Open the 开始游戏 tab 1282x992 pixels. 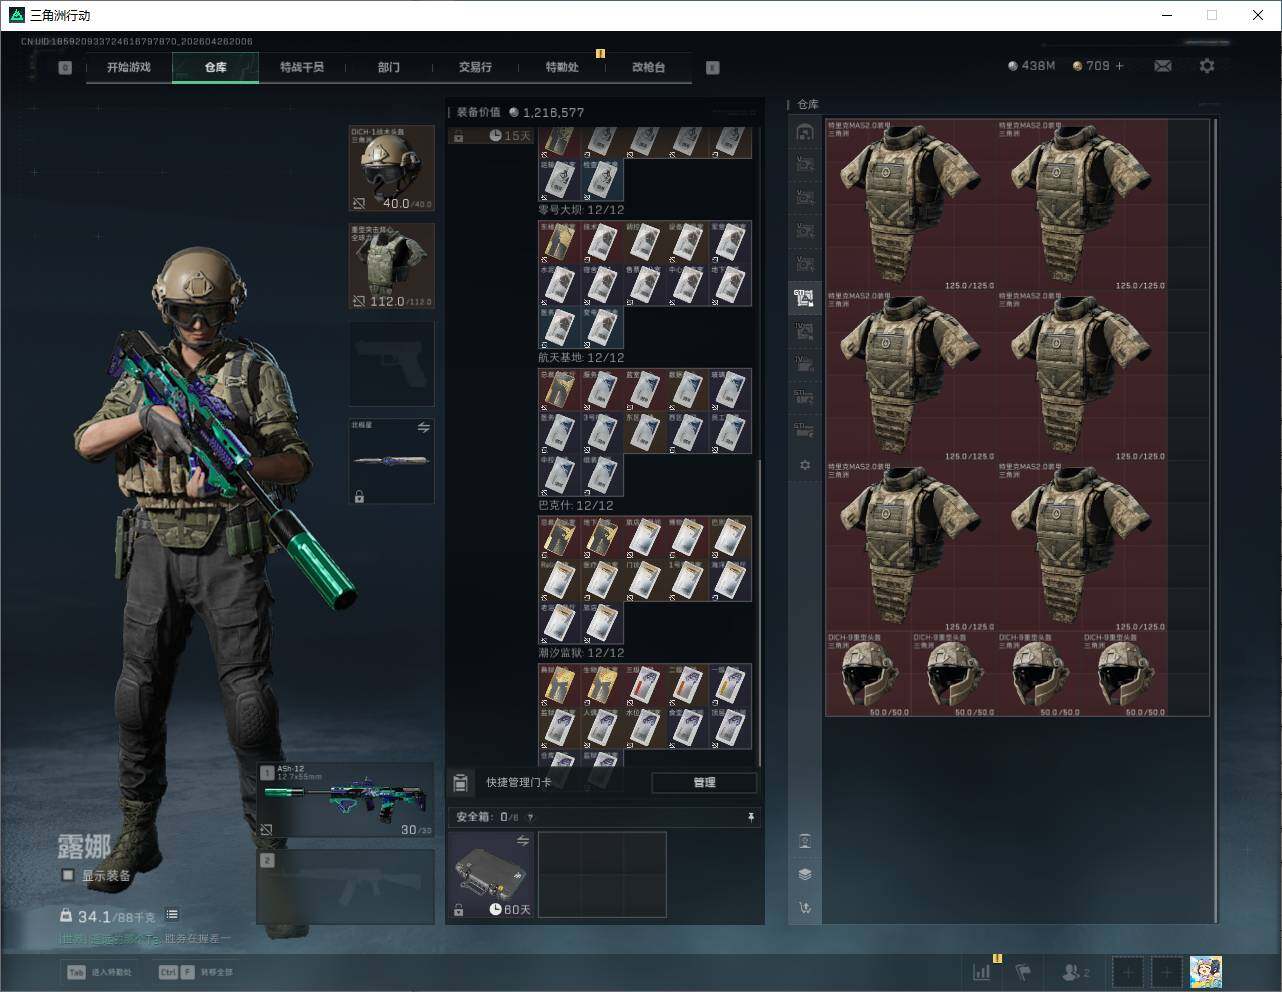coord(129,67)
